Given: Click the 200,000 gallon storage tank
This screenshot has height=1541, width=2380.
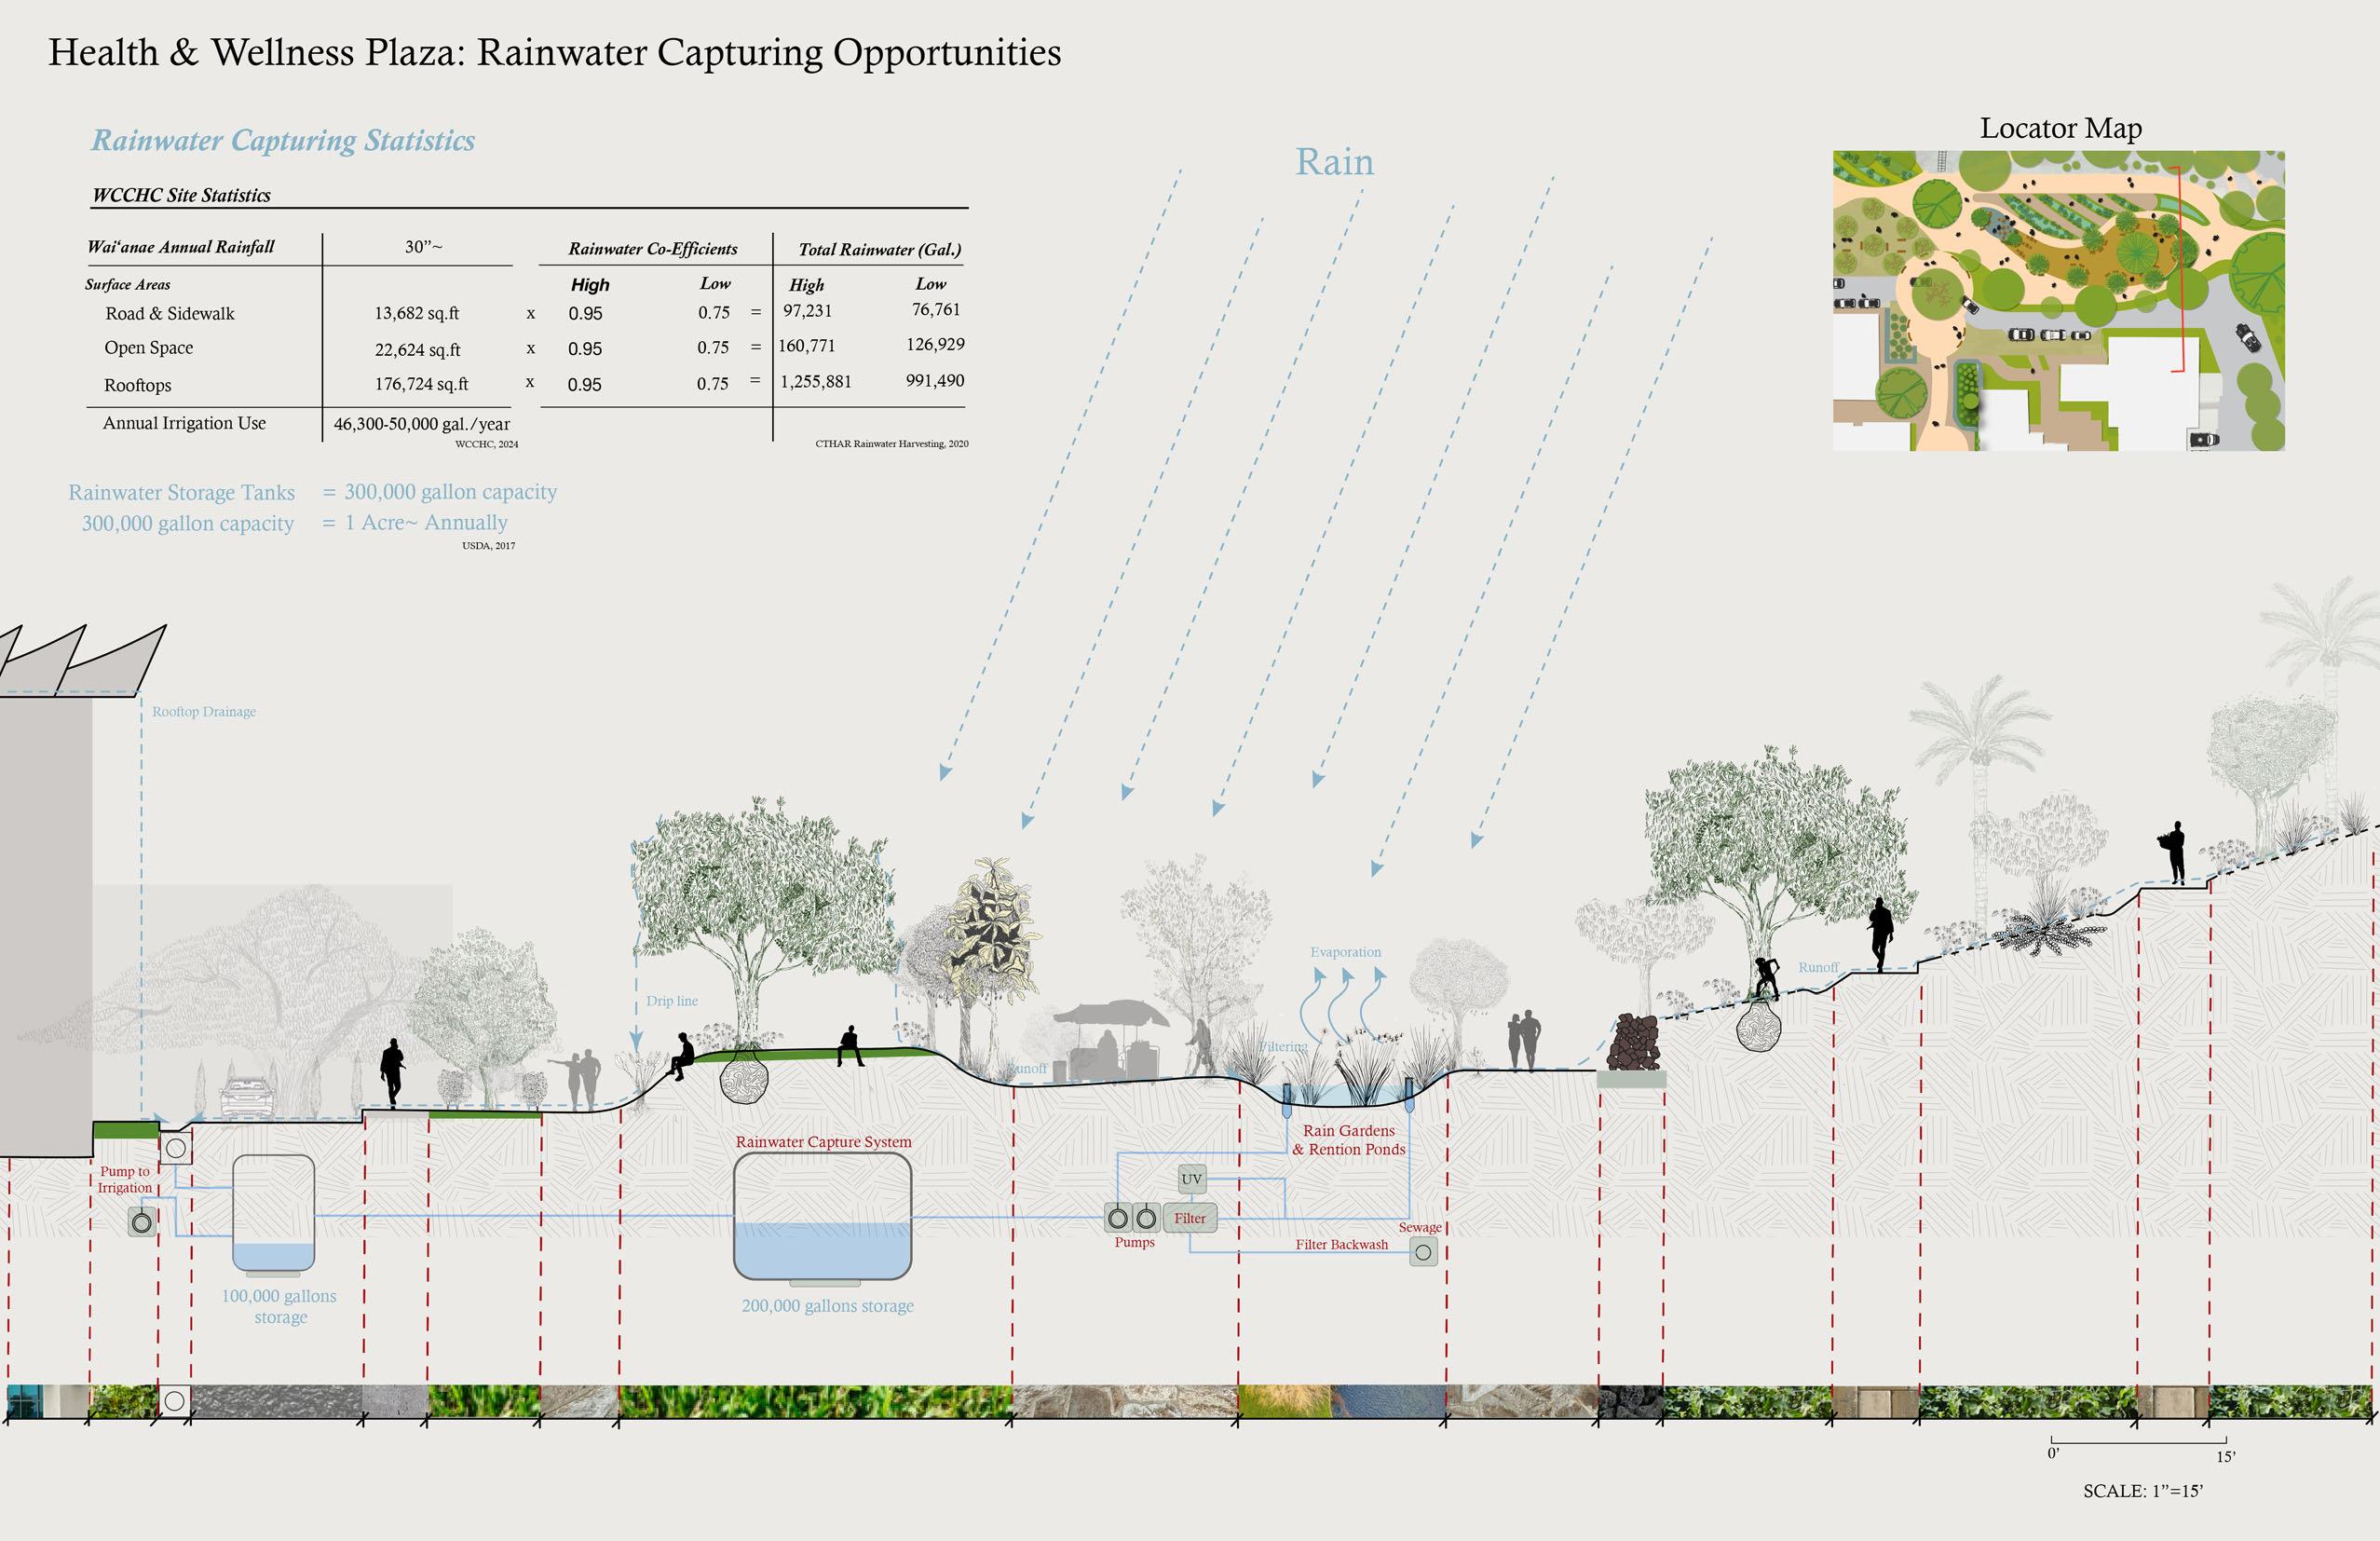Looking at the screenshot, I should click(x=822, y=1216).
